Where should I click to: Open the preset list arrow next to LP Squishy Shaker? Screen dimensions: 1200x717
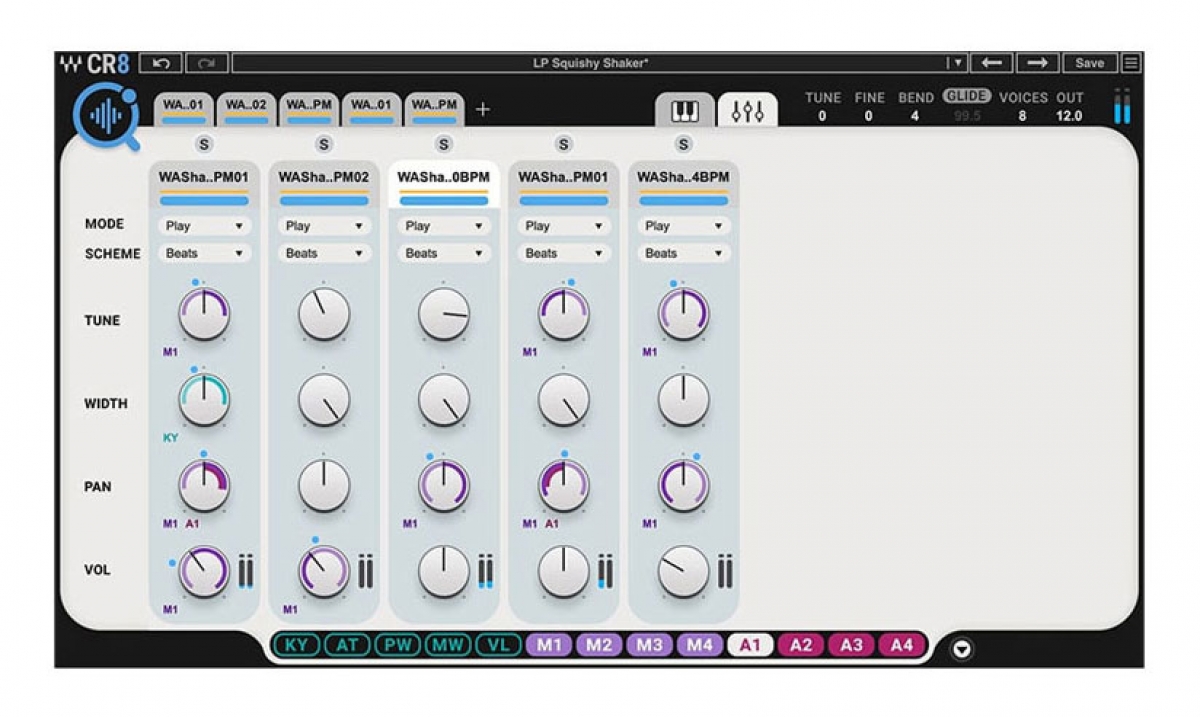point(957,63)
